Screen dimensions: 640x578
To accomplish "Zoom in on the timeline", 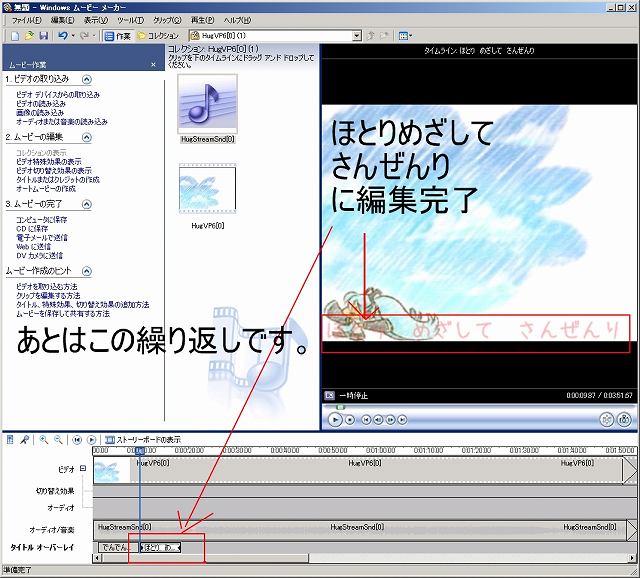I will pyautogui.click(x=43, y=440).
